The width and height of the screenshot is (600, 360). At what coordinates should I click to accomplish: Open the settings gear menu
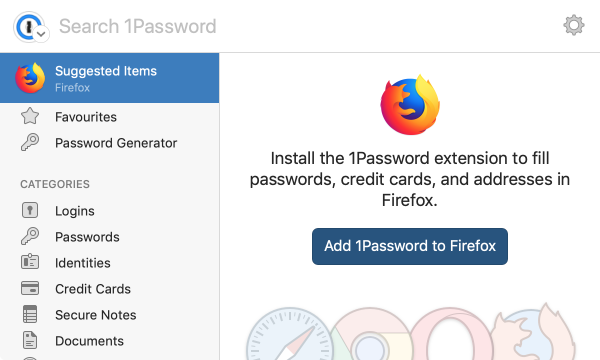(x=574, y=26)
